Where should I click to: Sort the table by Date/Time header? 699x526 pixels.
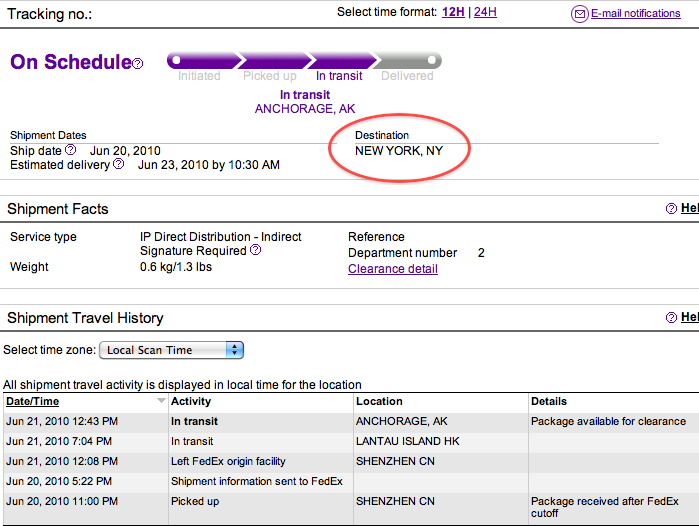click(33, 401)
